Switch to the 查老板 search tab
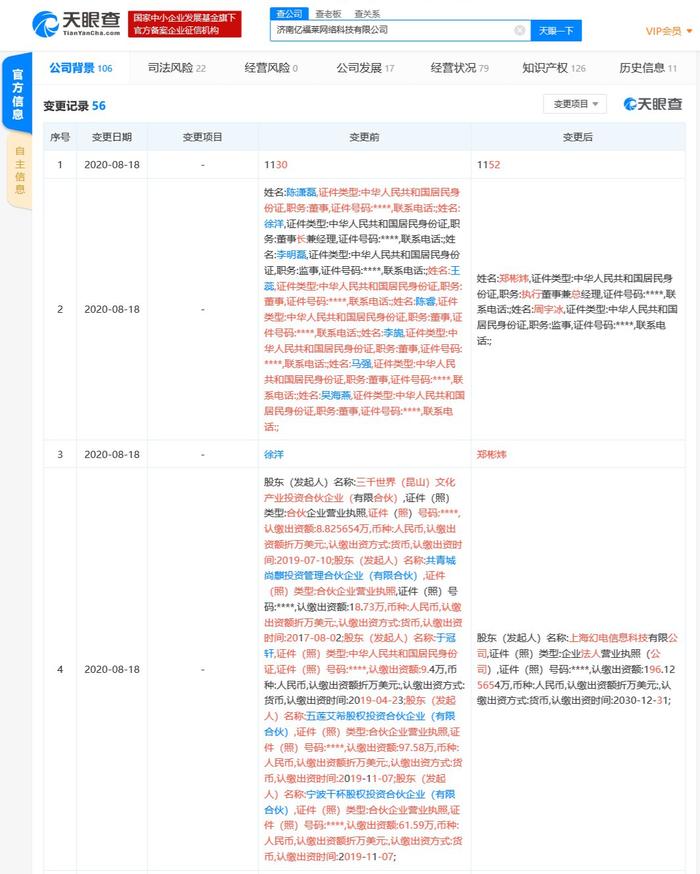 click(328, 13)
